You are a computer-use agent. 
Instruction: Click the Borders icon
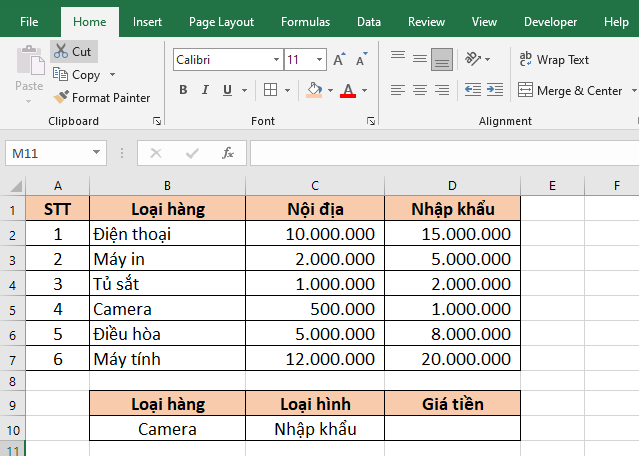pos(270,91)
